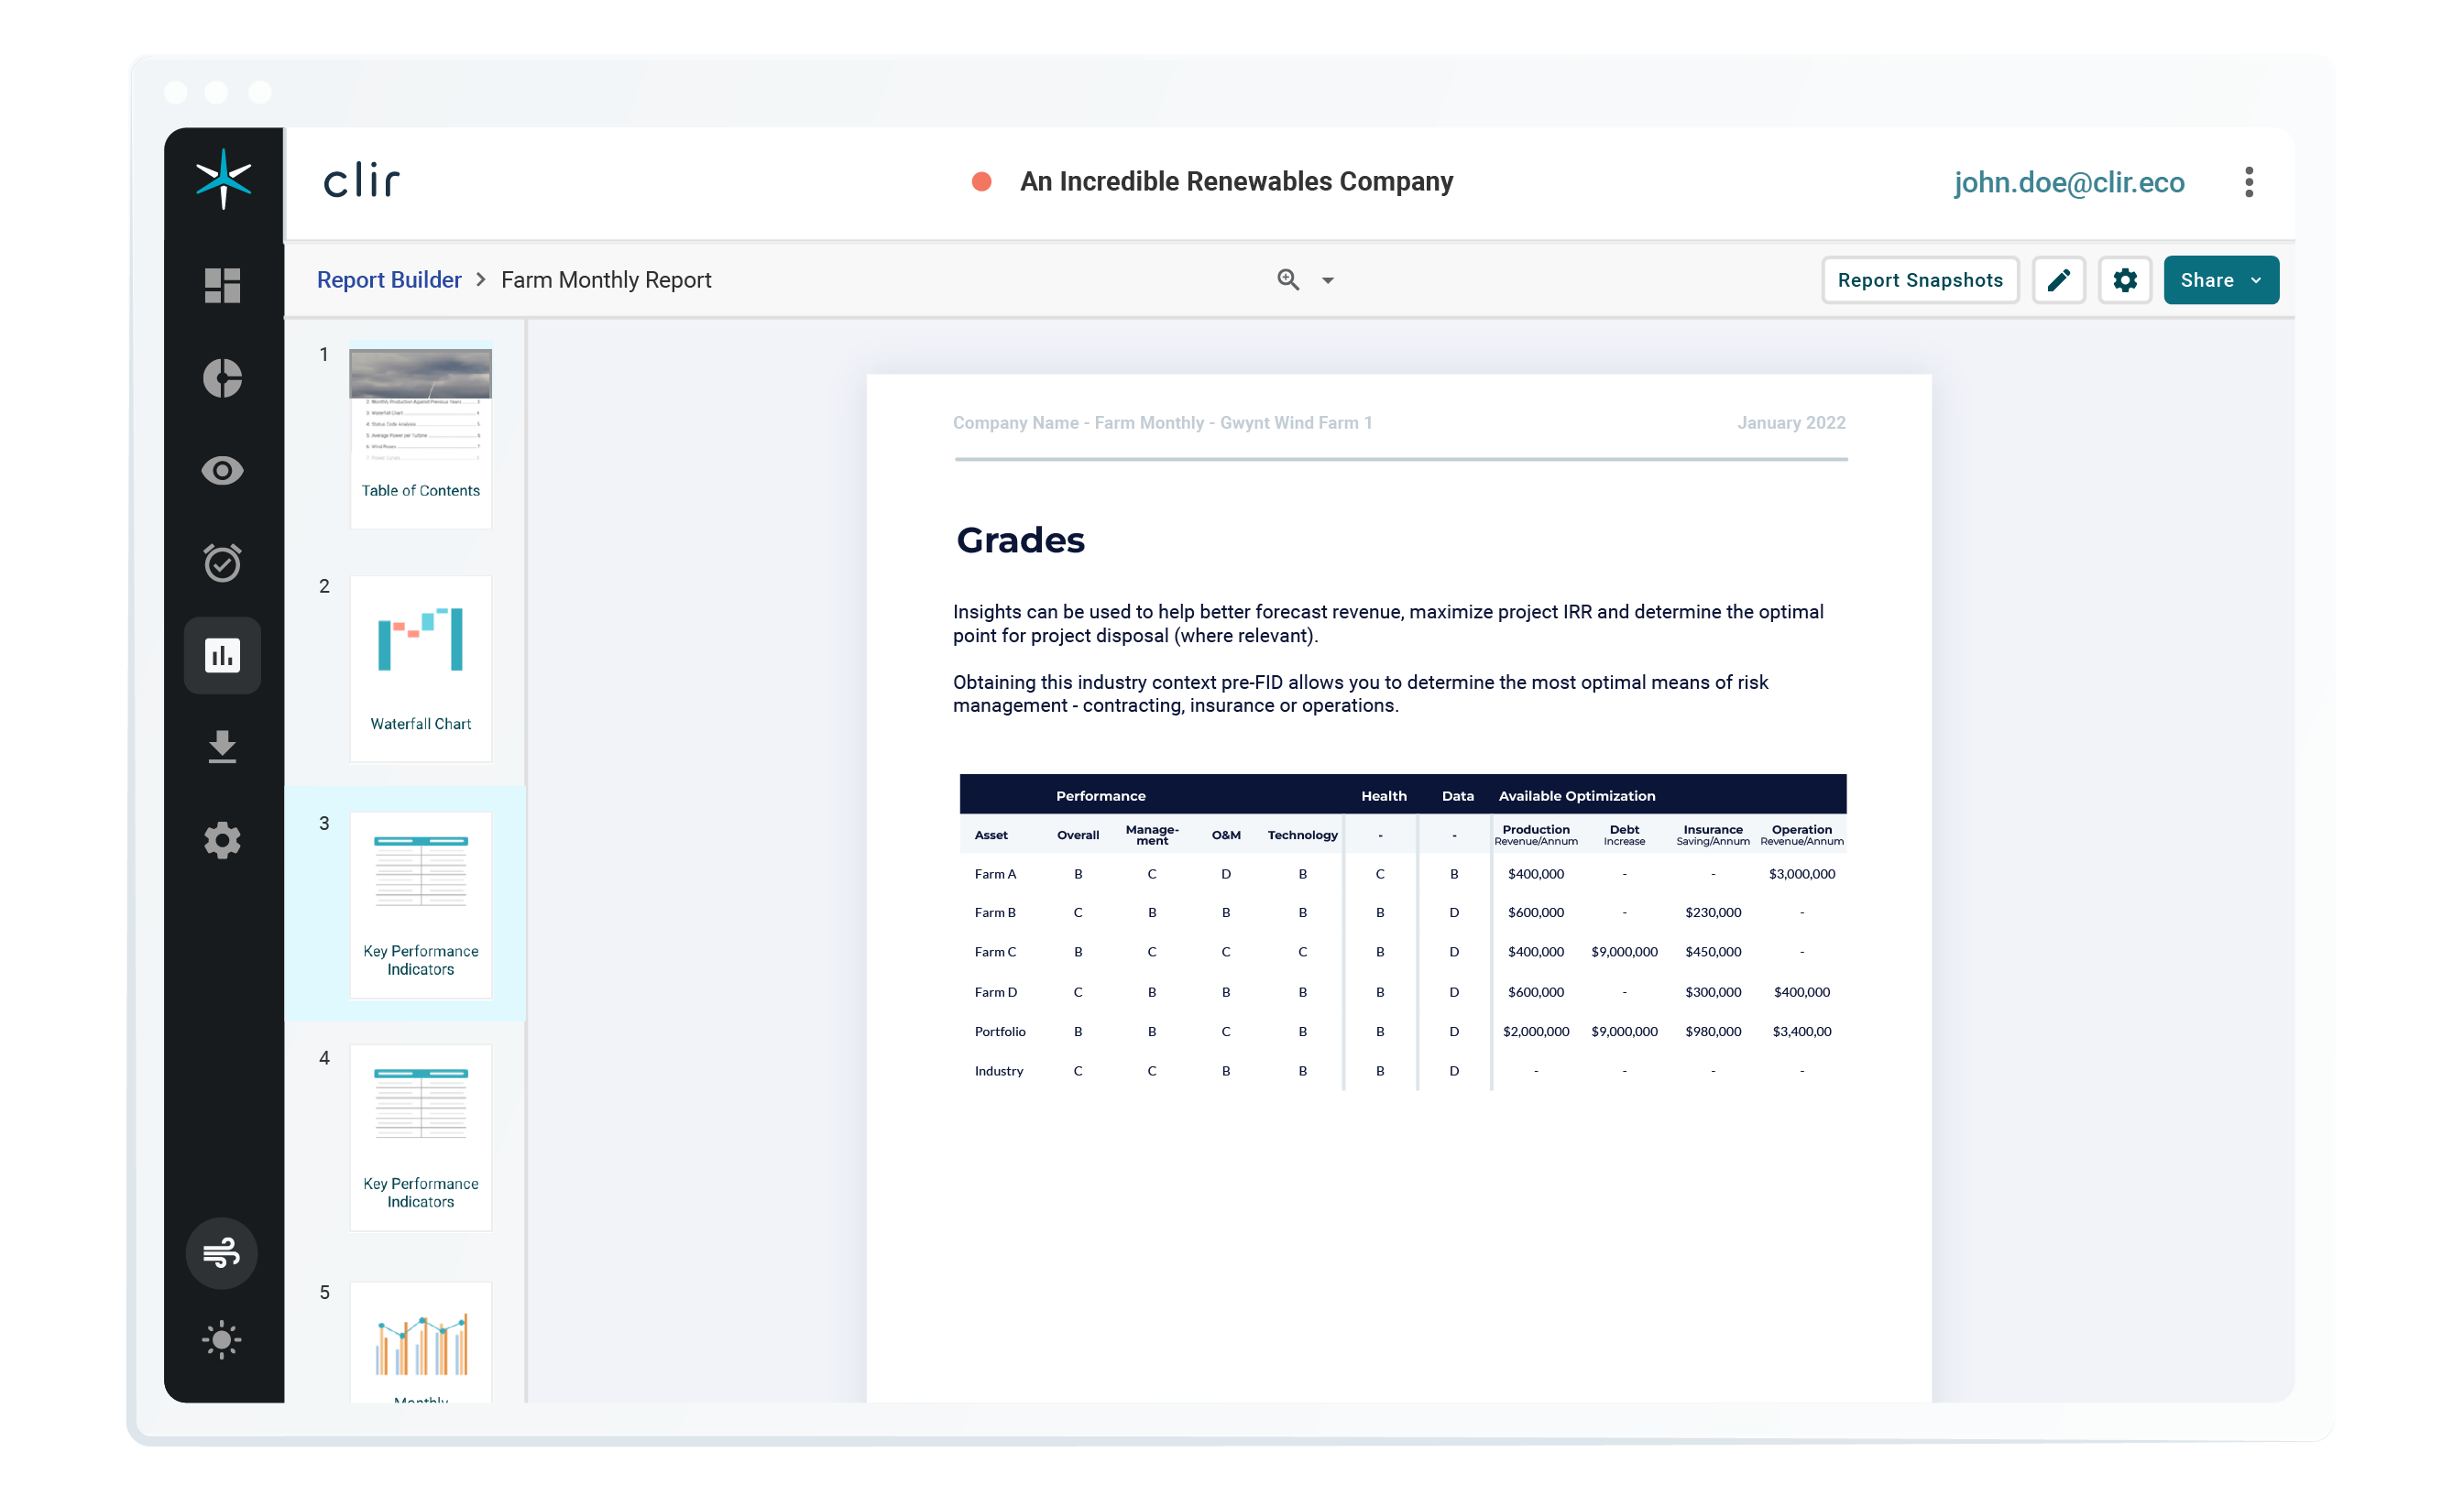Click the $300,000 Insurance value for Farm D
The image size is (2464, 1496).
[1713, 992]
